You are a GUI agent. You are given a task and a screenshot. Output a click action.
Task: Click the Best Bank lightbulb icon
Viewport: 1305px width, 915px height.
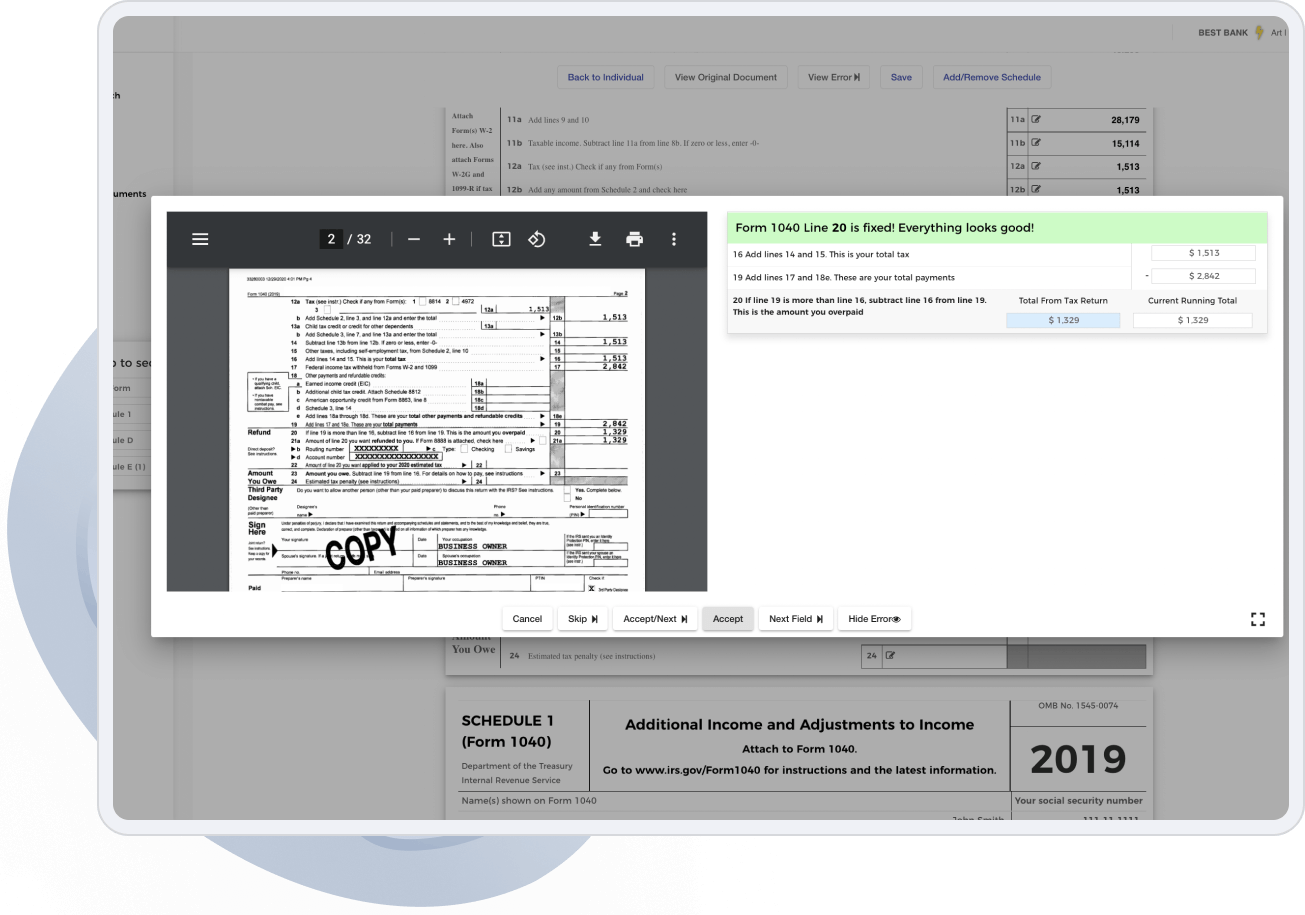1259,33
